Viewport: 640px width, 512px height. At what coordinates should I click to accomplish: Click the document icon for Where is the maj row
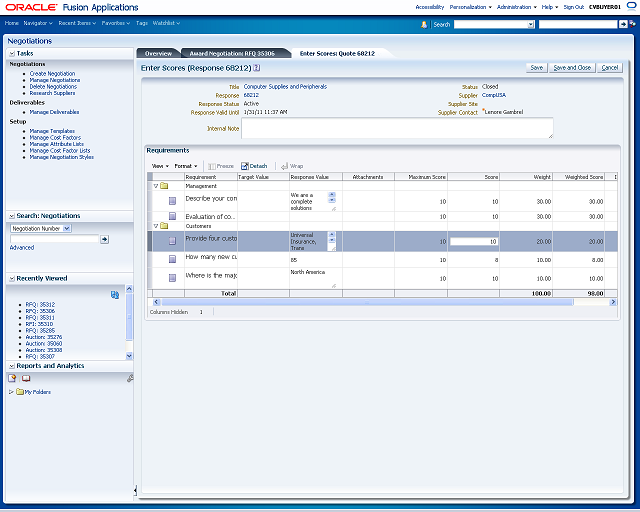(x=172, y=278)
